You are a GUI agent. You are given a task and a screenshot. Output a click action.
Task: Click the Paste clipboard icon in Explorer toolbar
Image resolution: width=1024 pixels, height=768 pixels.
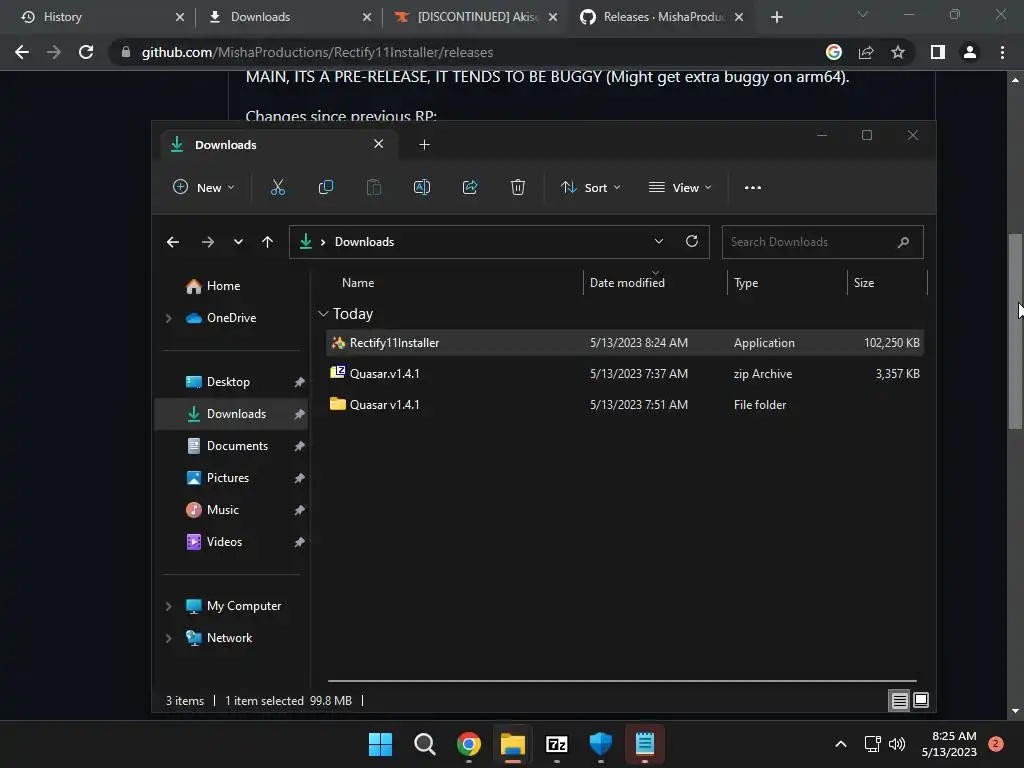pyautogui.click(x=374, y=187)
